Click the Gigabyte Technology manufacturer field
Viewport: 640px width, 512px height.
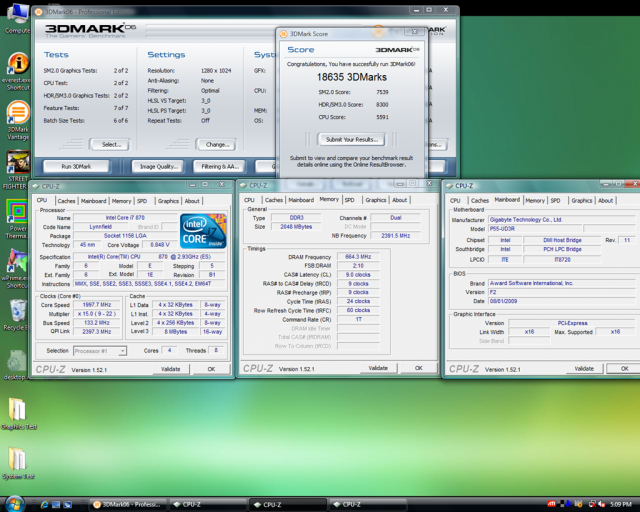(x=562, y=220)
